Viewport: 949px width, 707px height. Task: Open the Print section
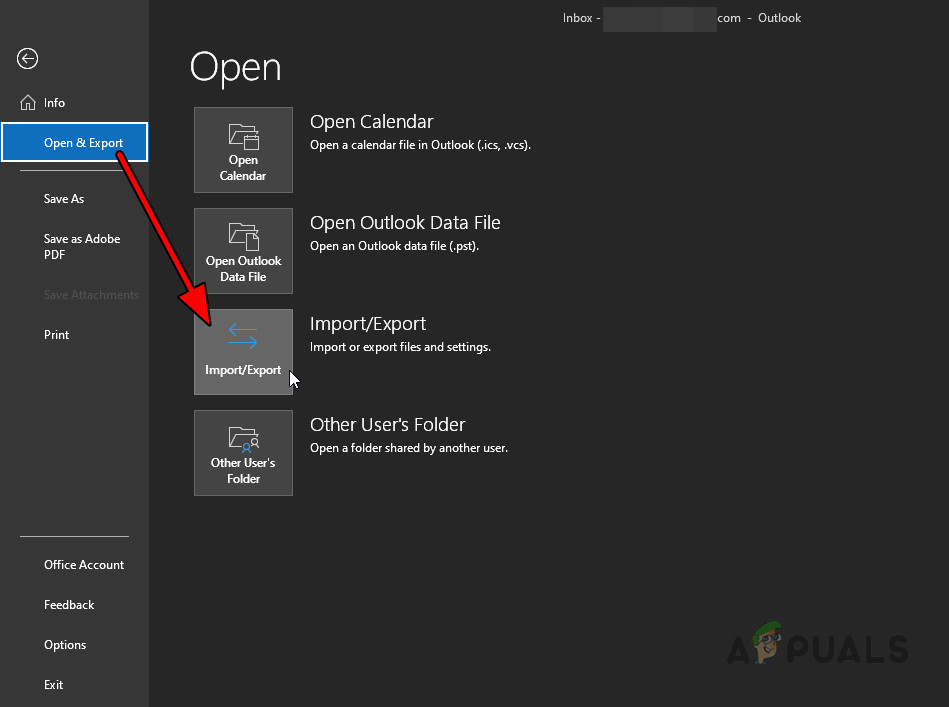coord(56,334)
